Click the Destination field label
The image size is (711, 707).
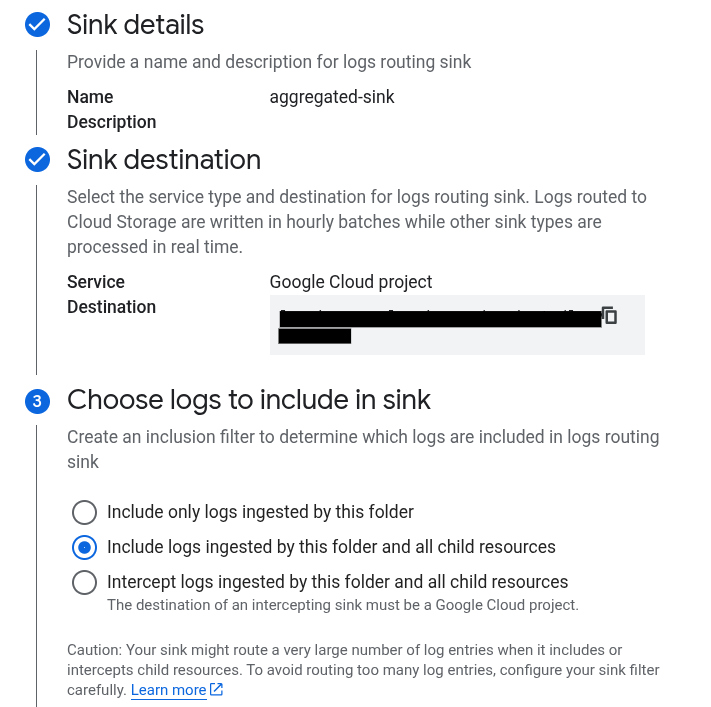112,307
